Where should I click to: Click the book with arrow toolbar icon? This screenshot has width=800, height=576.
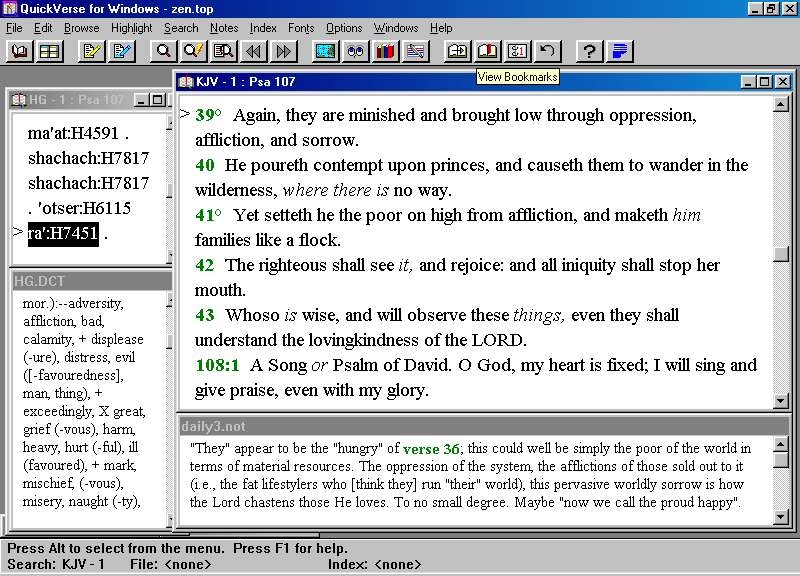tap(457, 51)
